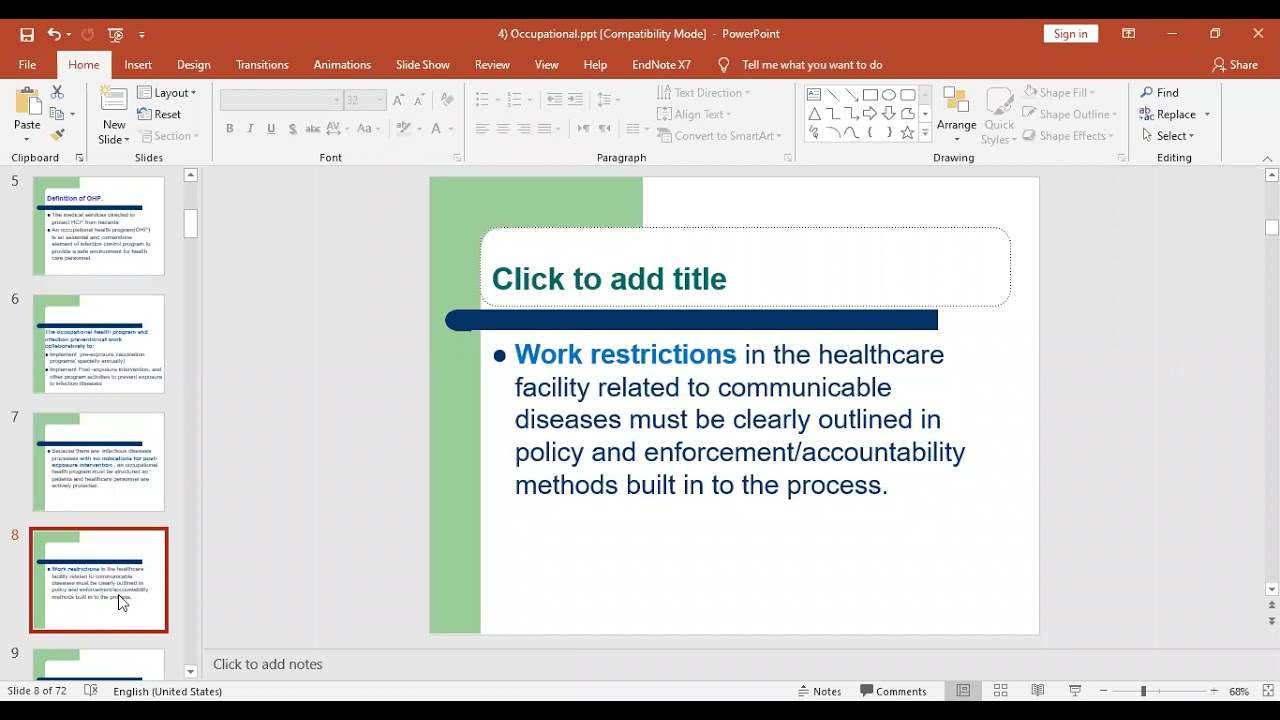Run spell check icon in status bar
Viewport: 1280px width, 720px height.
[x=91, y=691]
